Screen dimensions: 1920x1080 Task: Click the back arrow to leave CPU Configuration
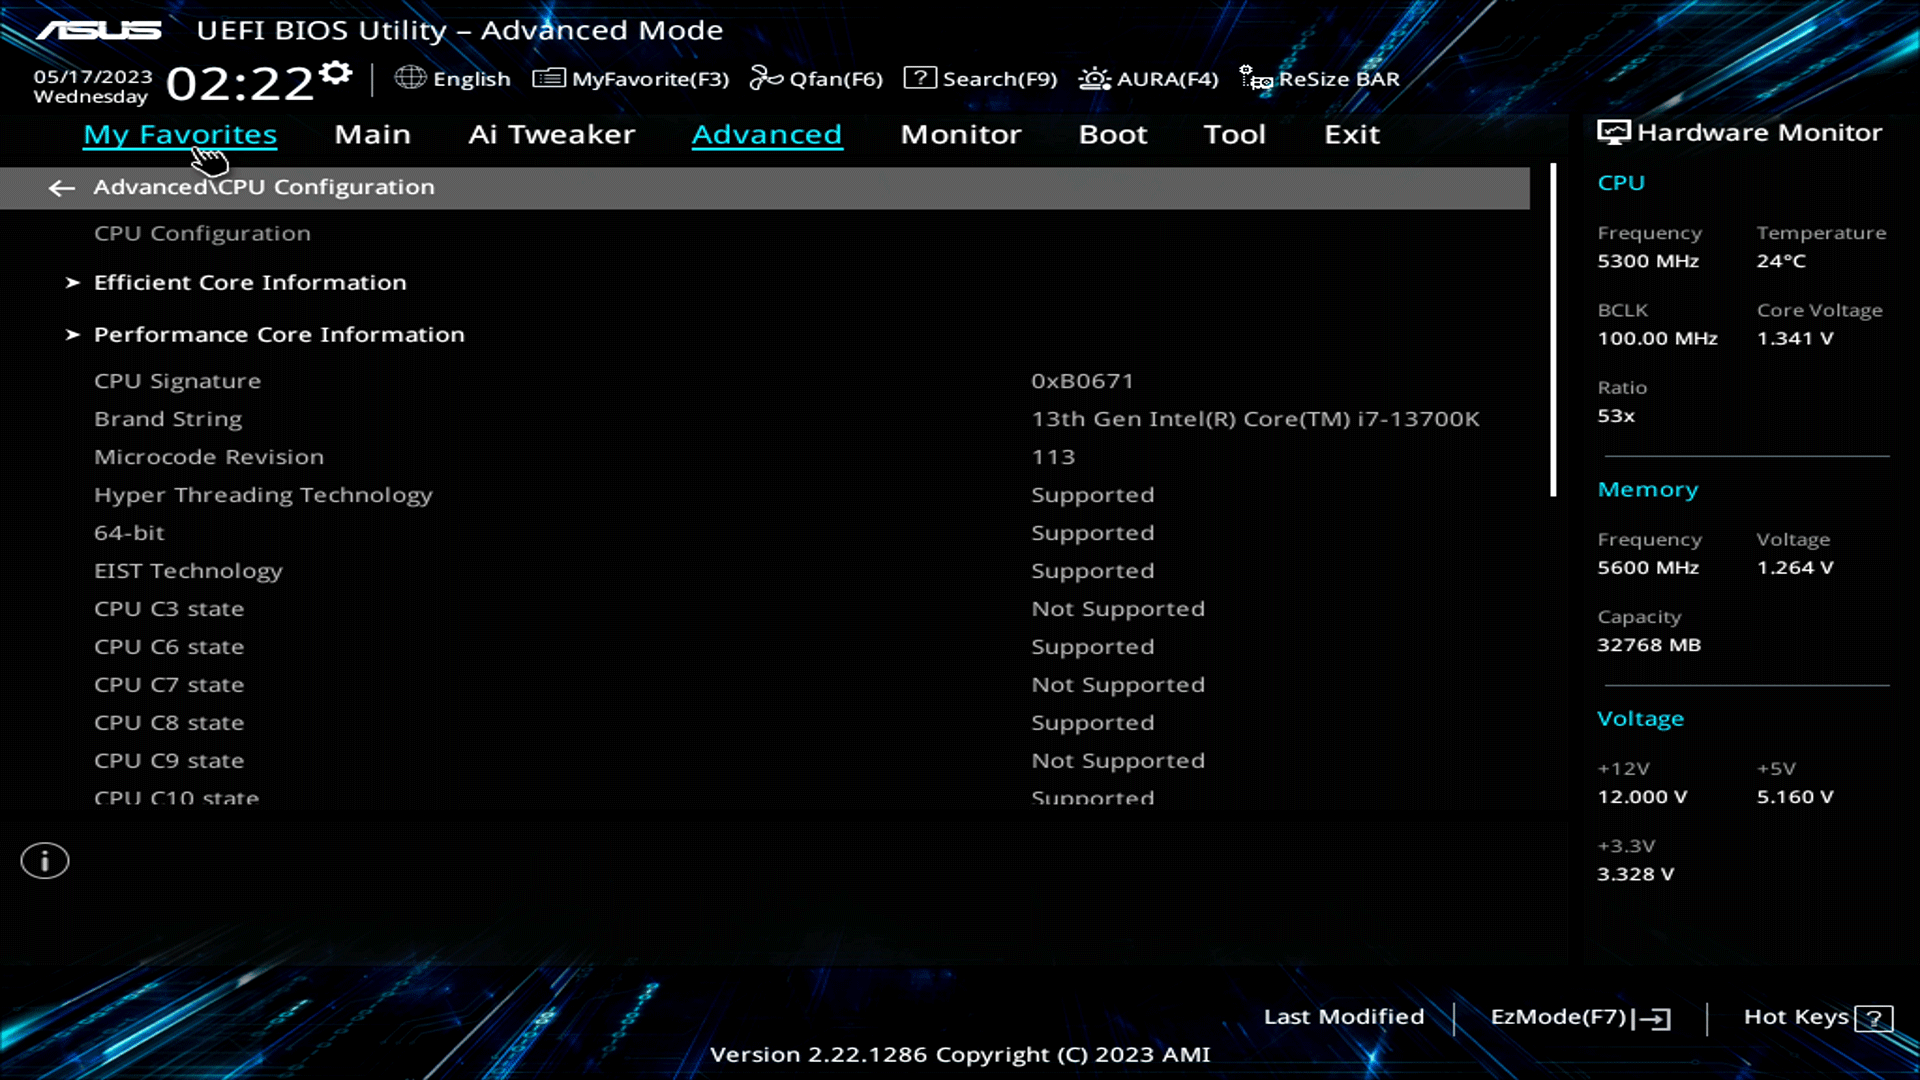coord(61,188)
